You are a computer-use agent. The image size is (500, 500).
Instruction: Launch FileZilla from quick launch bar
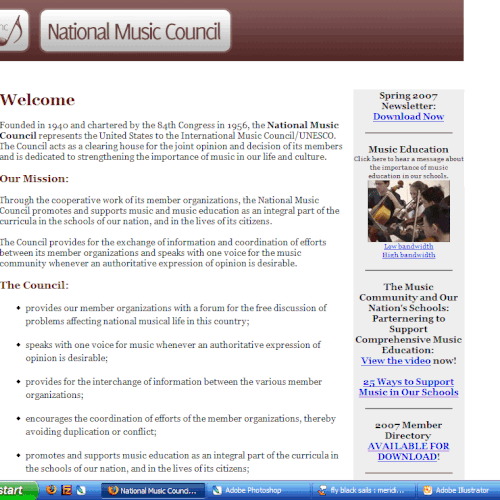click(67, 490)
